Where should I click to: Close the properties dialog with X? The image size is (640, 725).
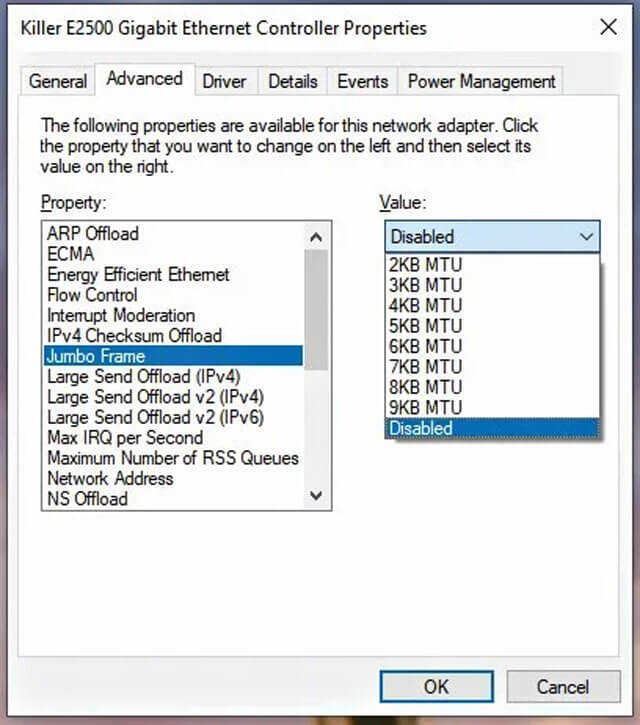[609, 27]
